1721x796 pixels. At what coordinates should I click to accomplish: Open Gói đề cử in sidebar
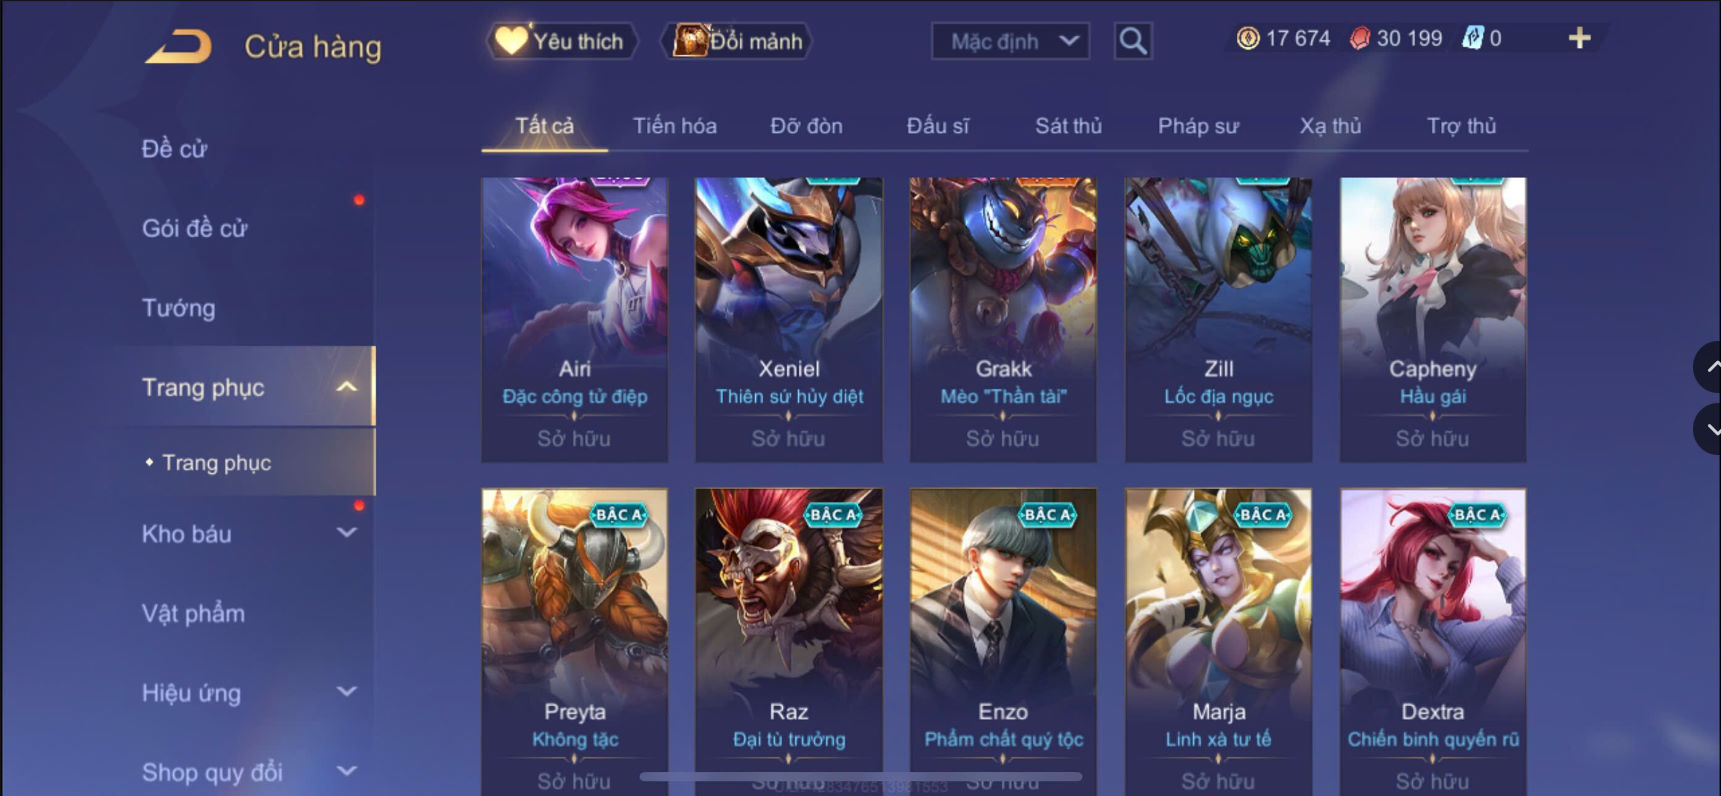click(194, 228)
